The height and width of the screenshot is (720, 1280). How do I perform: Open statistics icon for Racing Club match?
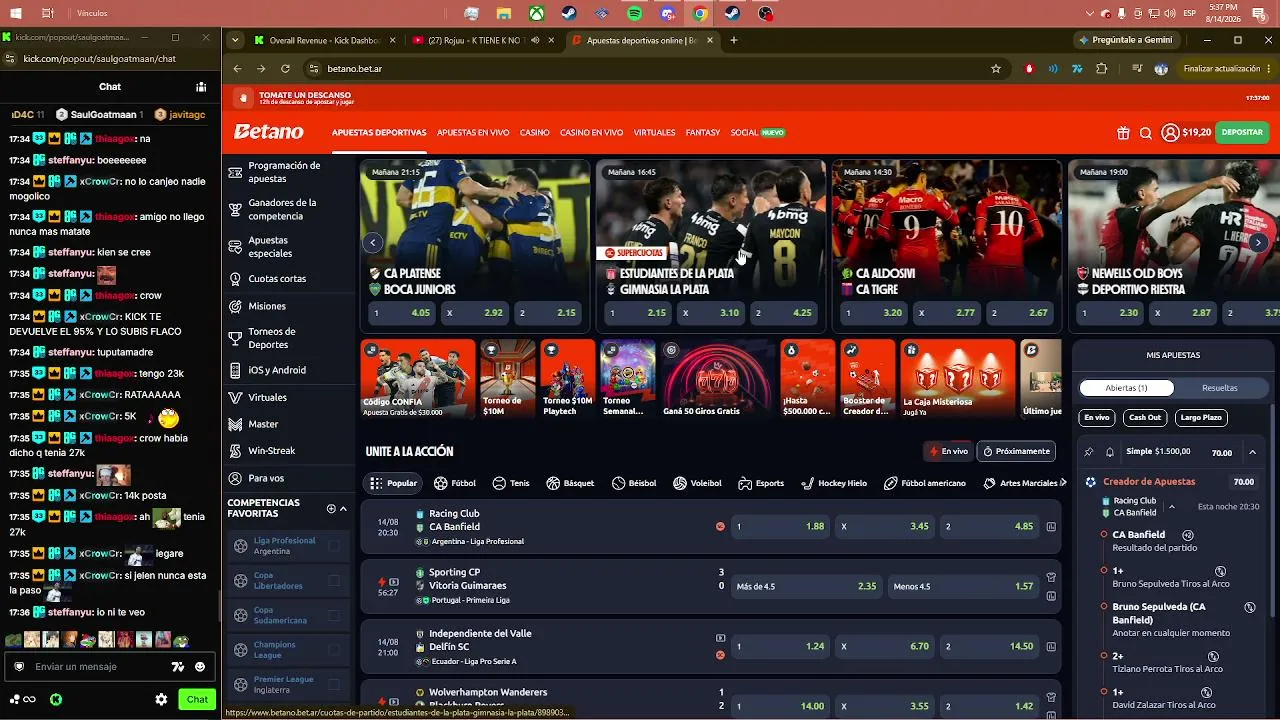(x=1051, y=526)
